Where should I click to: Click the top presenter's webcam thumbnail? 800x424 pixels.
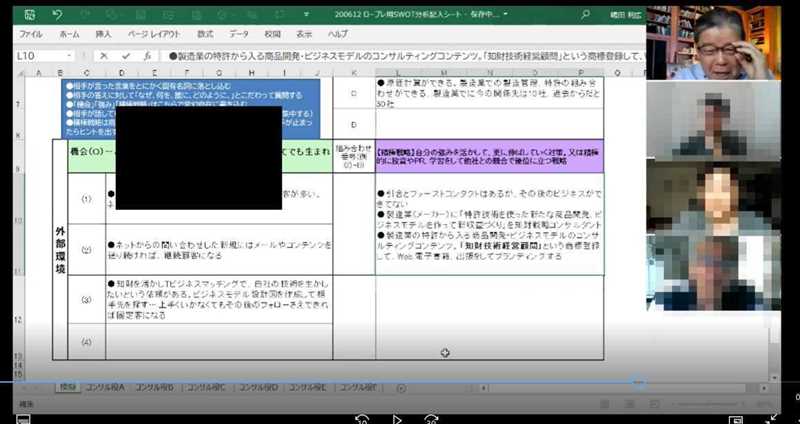tap(713, 43)
